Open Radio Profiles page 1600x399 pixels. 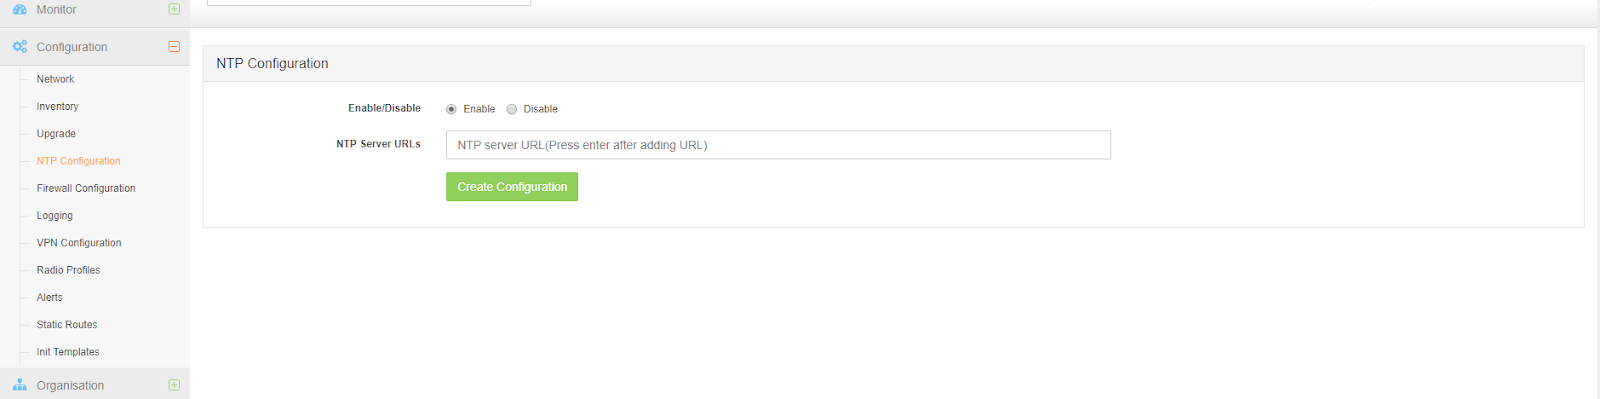pos(68,270)
